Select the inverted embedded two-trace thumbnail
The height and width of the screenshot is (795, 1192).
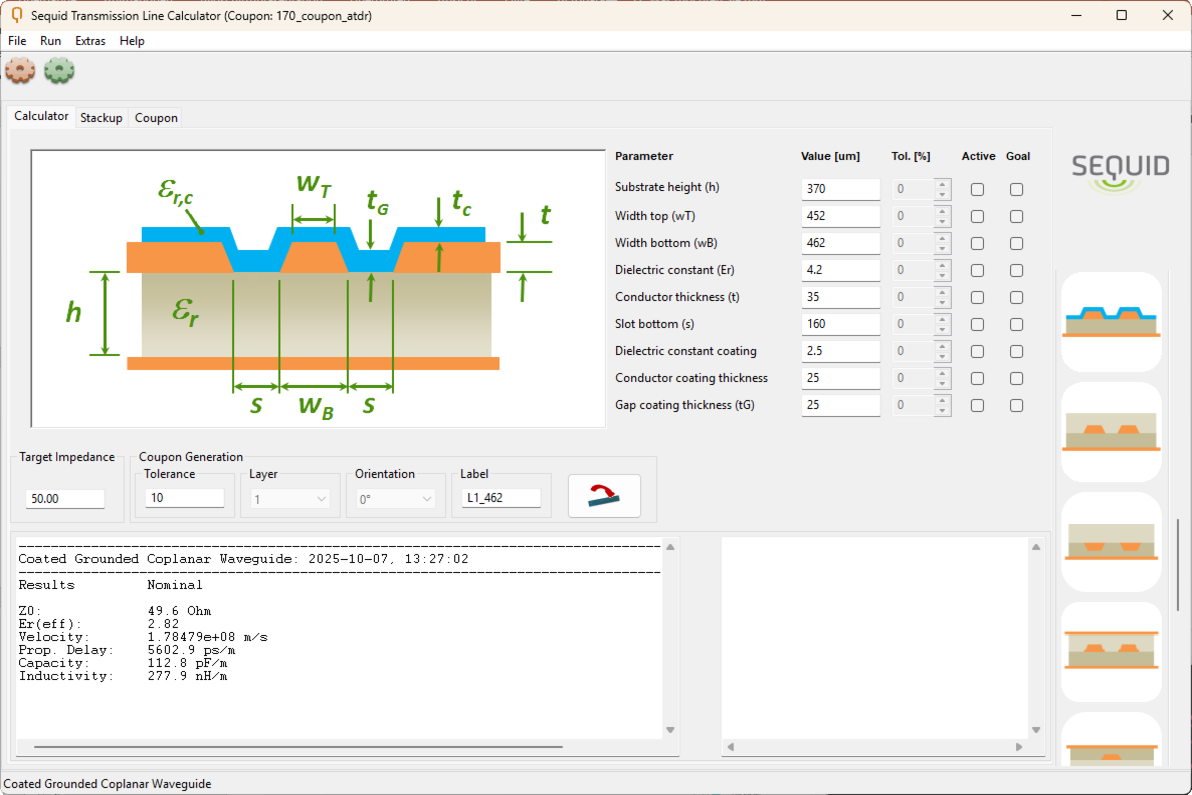pos(1110,541)
